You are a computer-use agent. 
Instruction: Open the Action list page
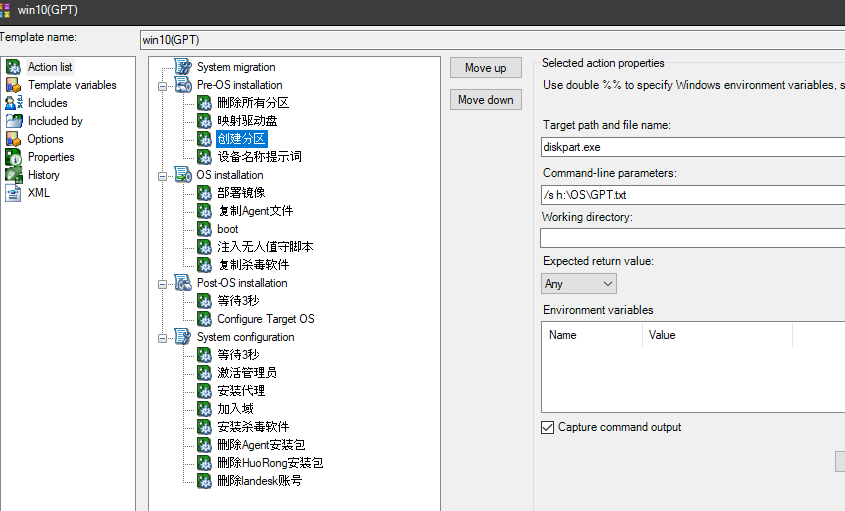coord(50,67)
